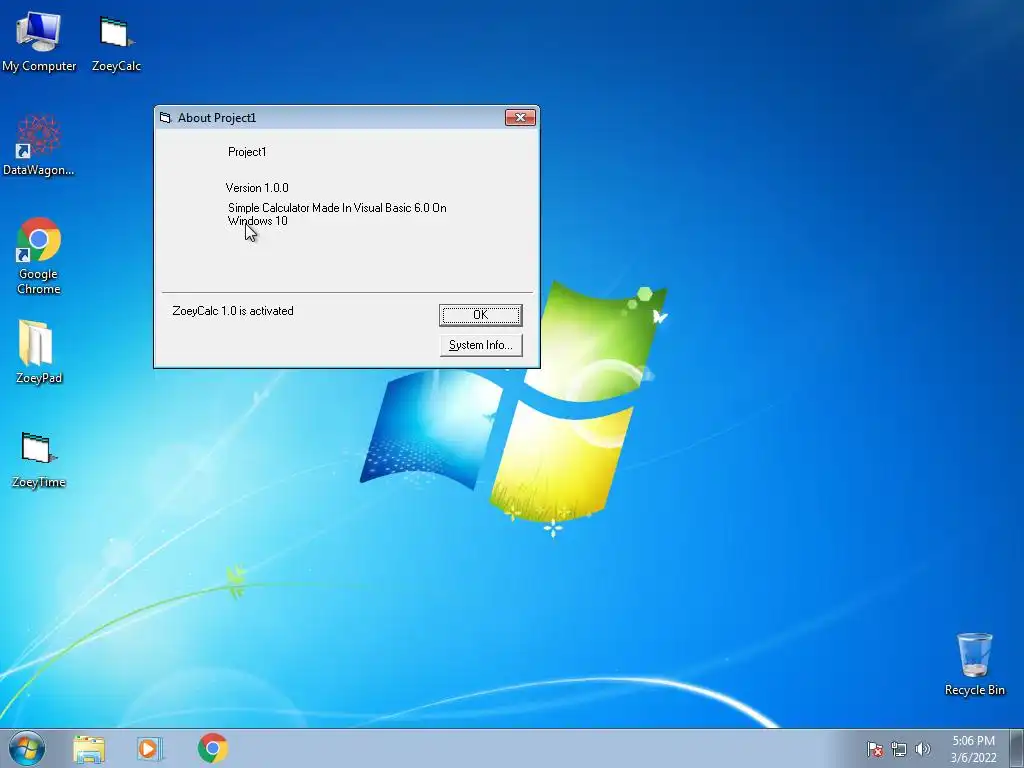Screen dimensions: 1024x768
Task: Click the 'About Project1' window title
Action: point(217,118)
